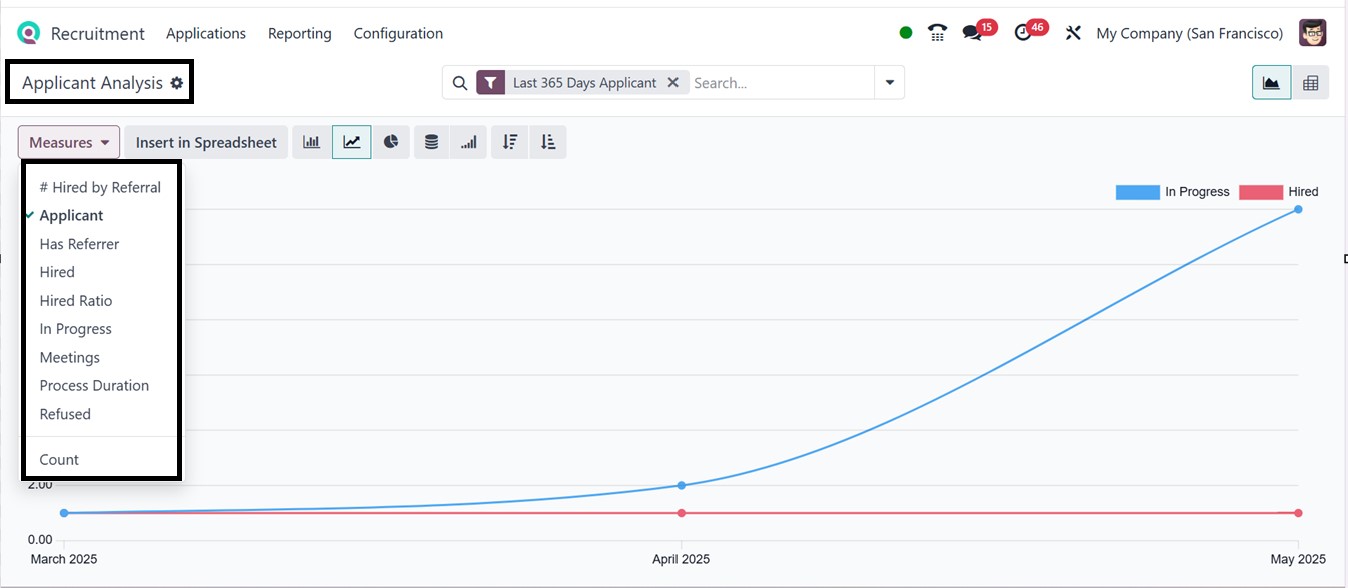Open the My Company (San Francisco) switcher

[1189, 33]
